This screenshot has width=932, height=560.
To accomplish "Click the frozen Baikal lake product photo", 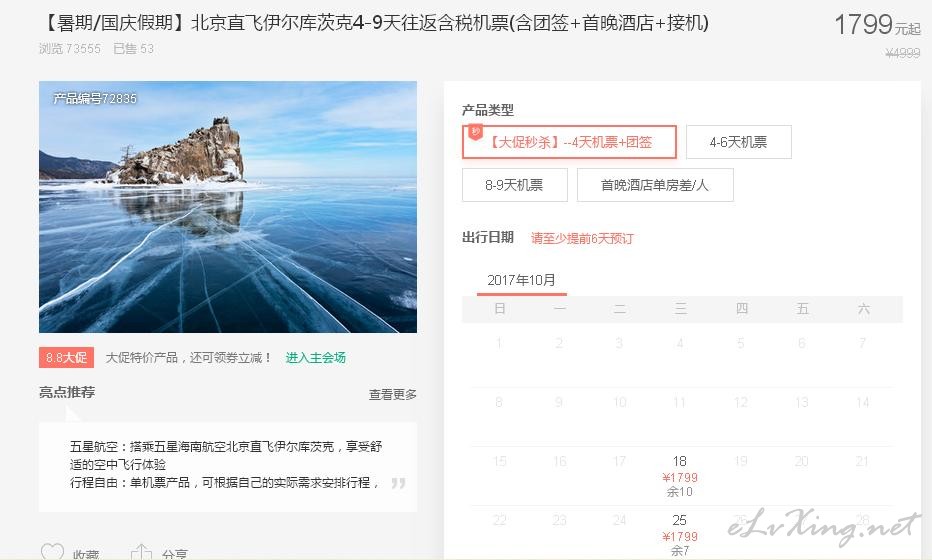I will pos(228,207).
